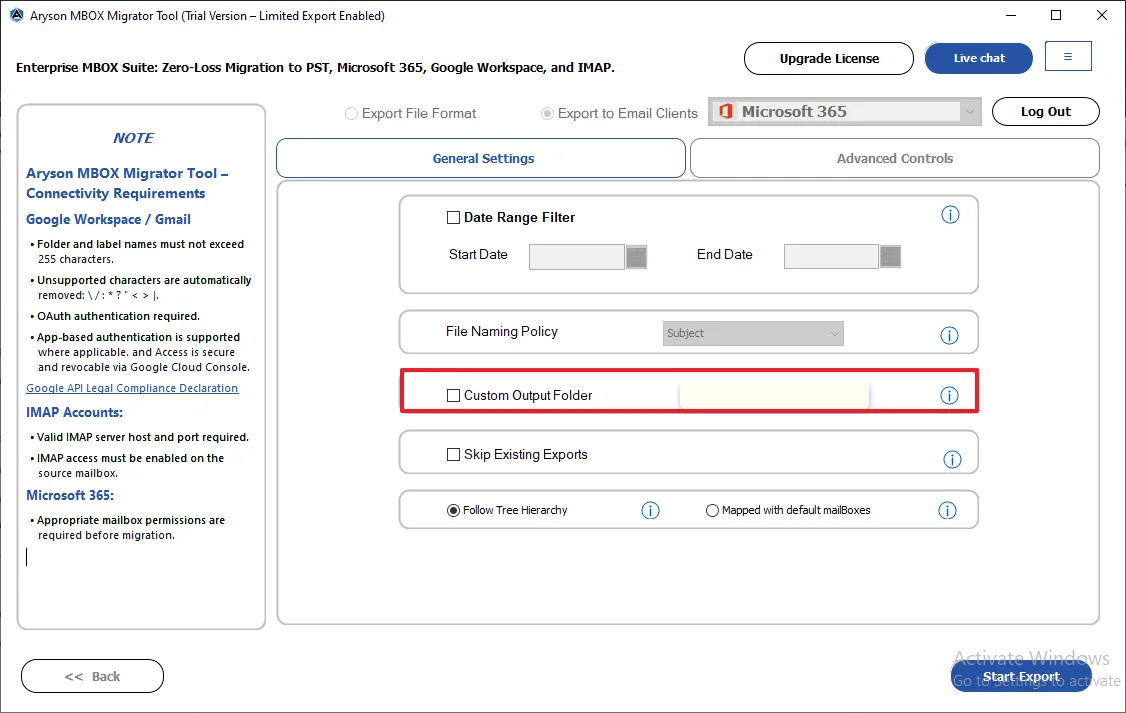Choose Mapped with default mailBoxes radio

coord(712,511)
